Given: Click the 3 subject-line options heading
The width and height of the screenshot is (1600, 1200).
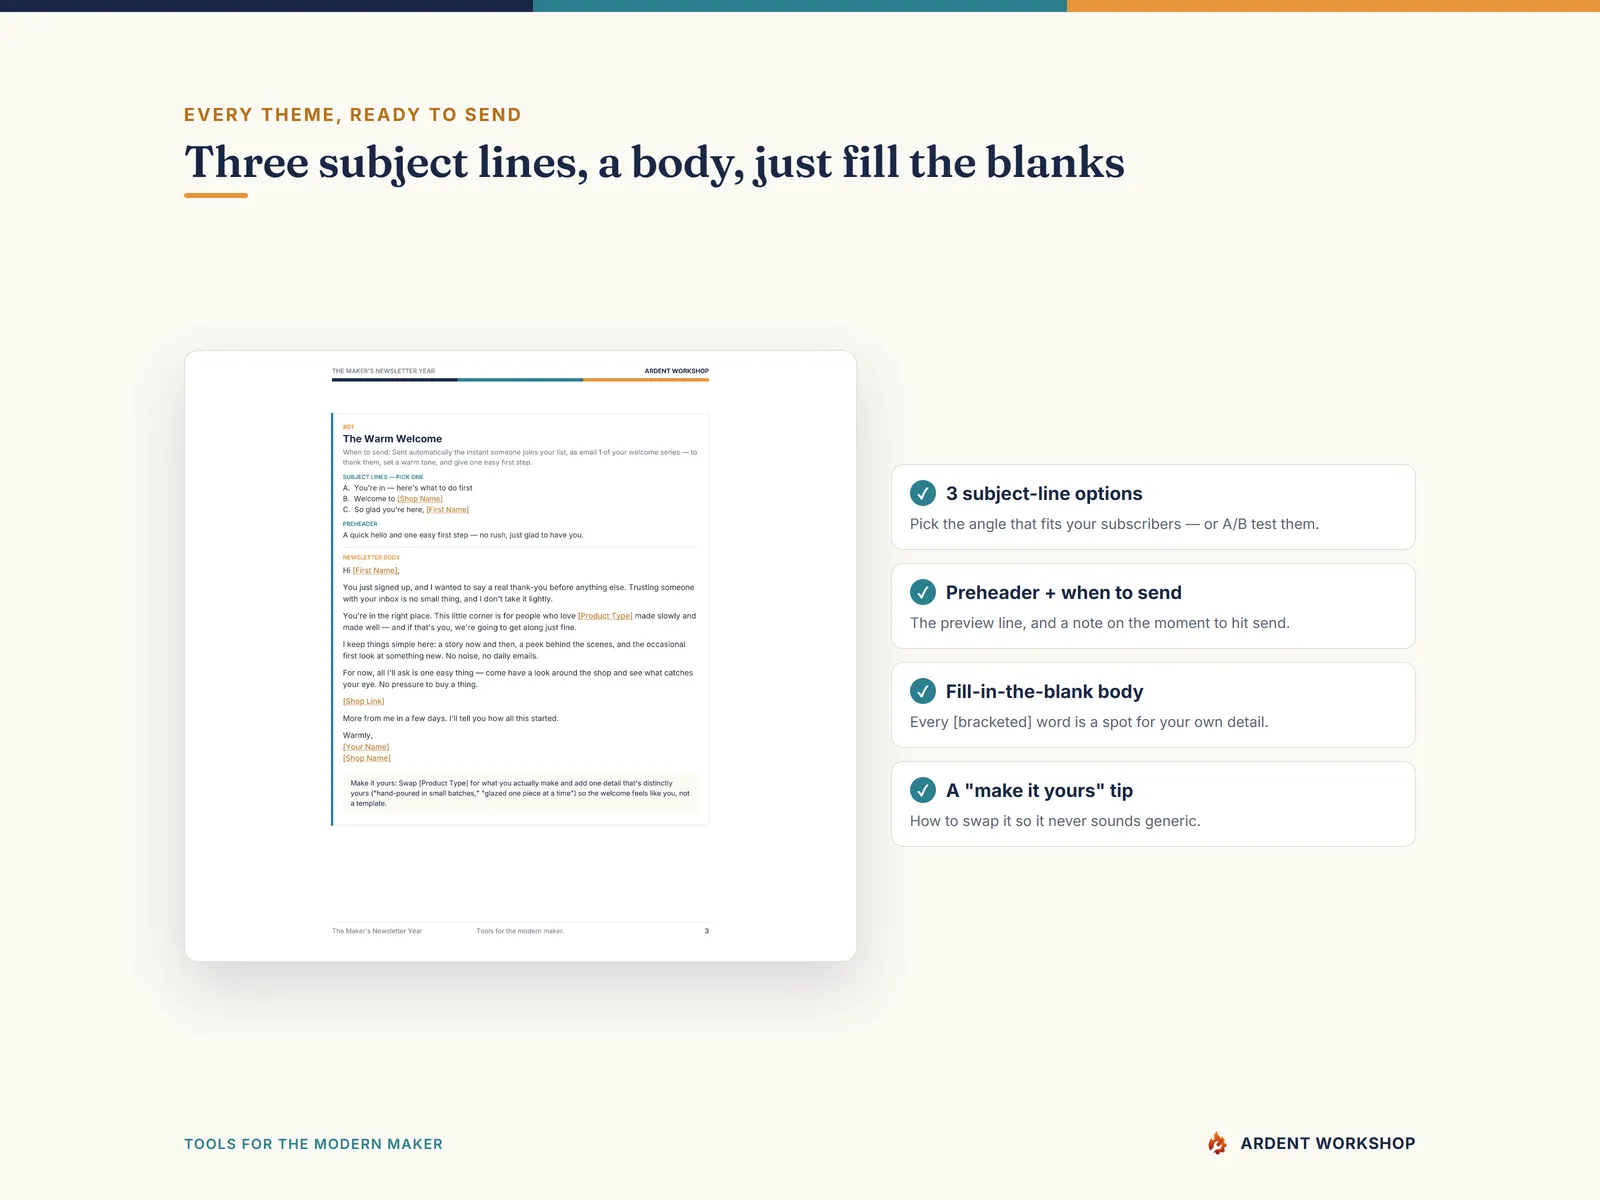Looking at the screenshot, I should pos(1044,493).
